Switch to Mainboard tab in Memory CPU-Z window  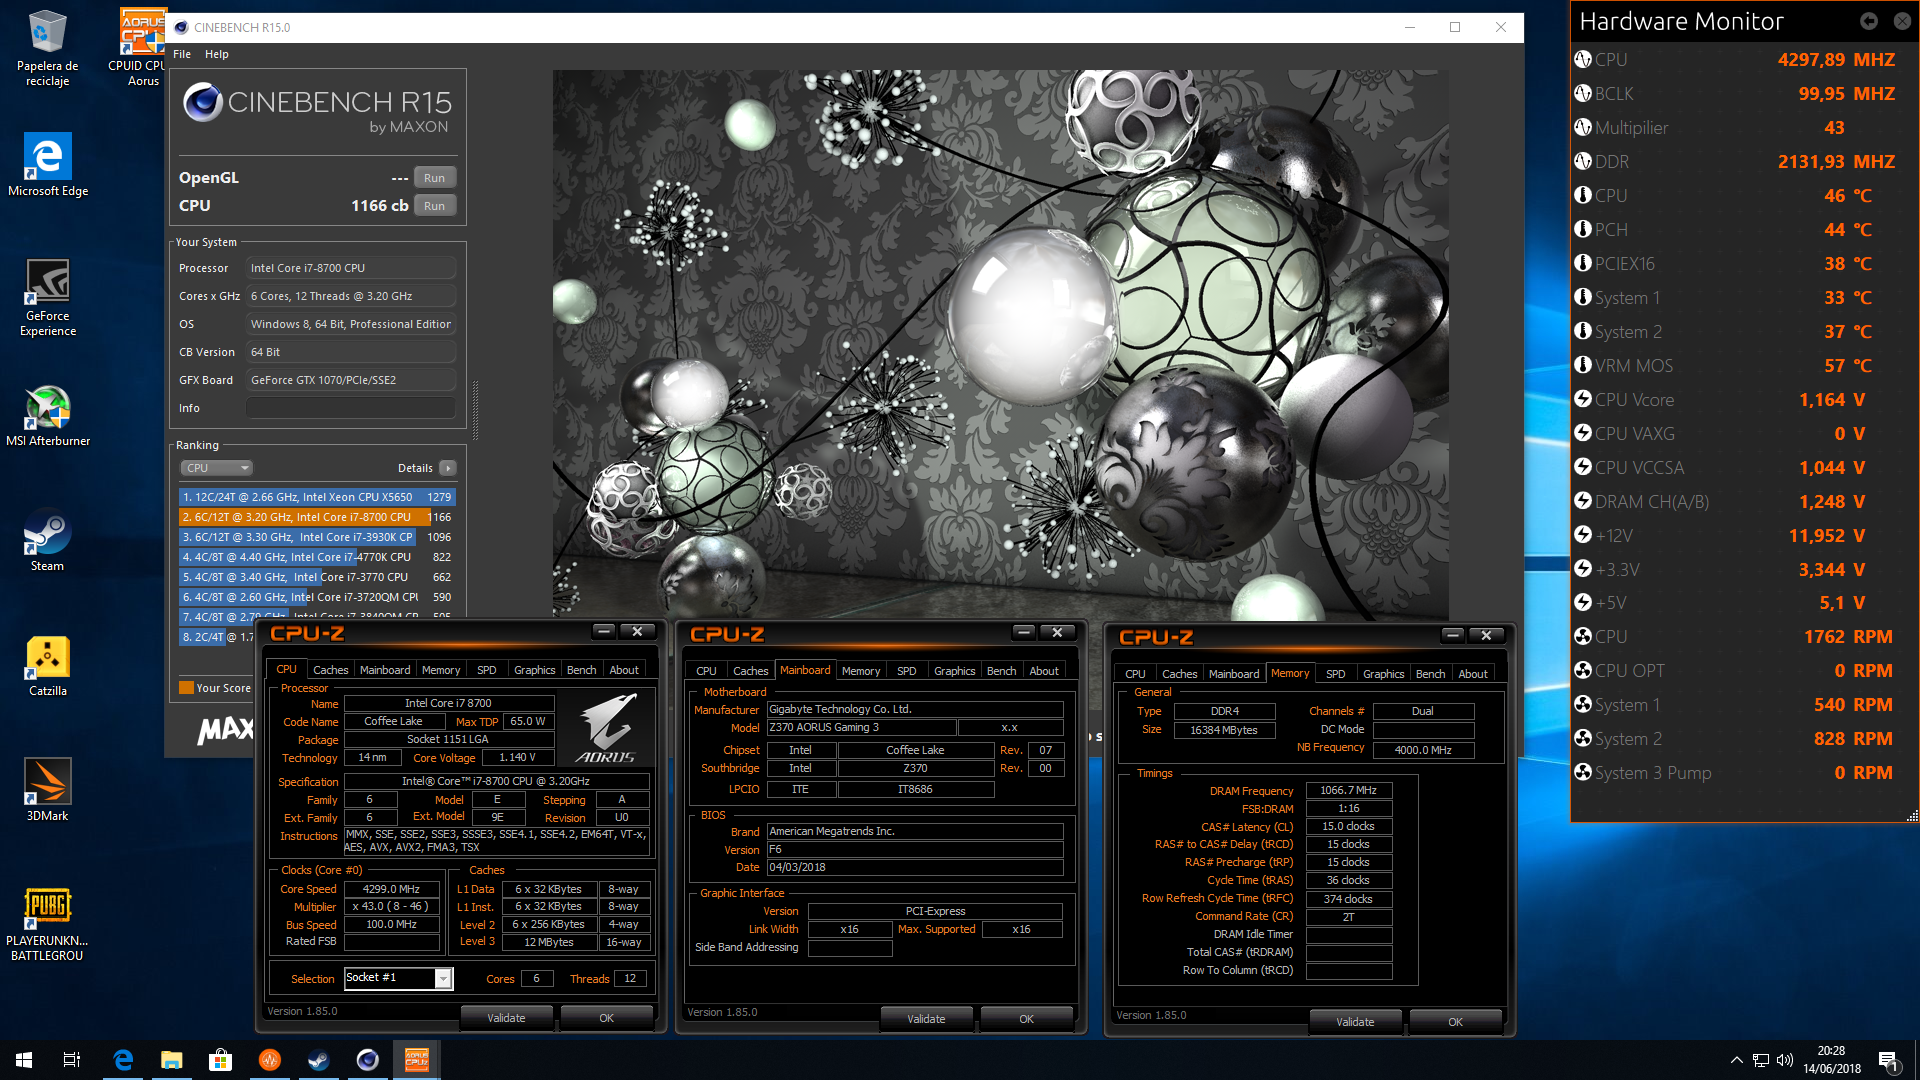coord(1234,674)
